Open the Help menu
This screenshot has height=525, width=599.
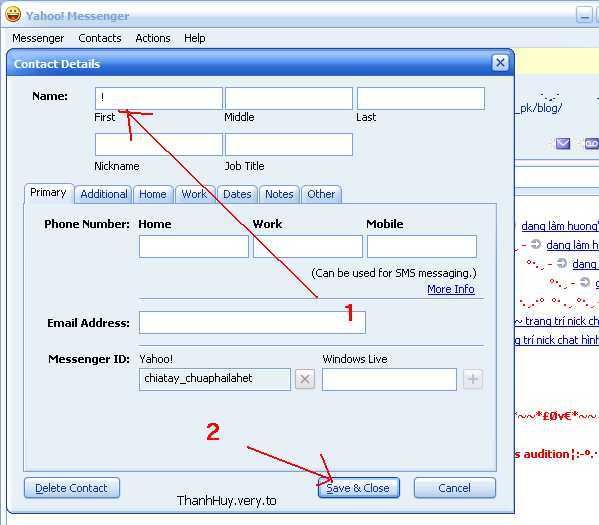pyautogui.click(x=194, y=38)
